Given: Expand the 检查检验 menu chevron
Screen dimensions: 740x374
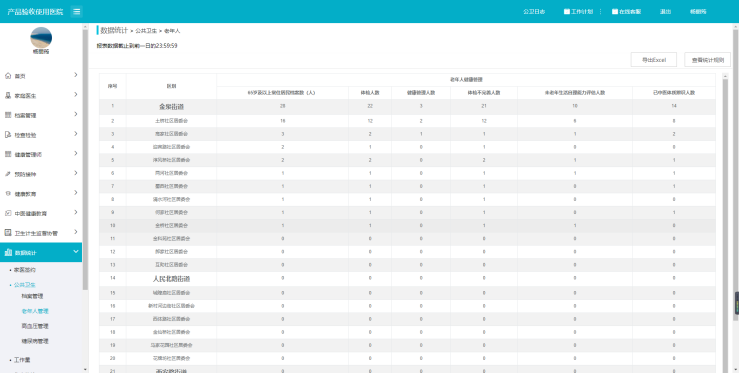Looking at the screenshot, I should coord(76,134).
